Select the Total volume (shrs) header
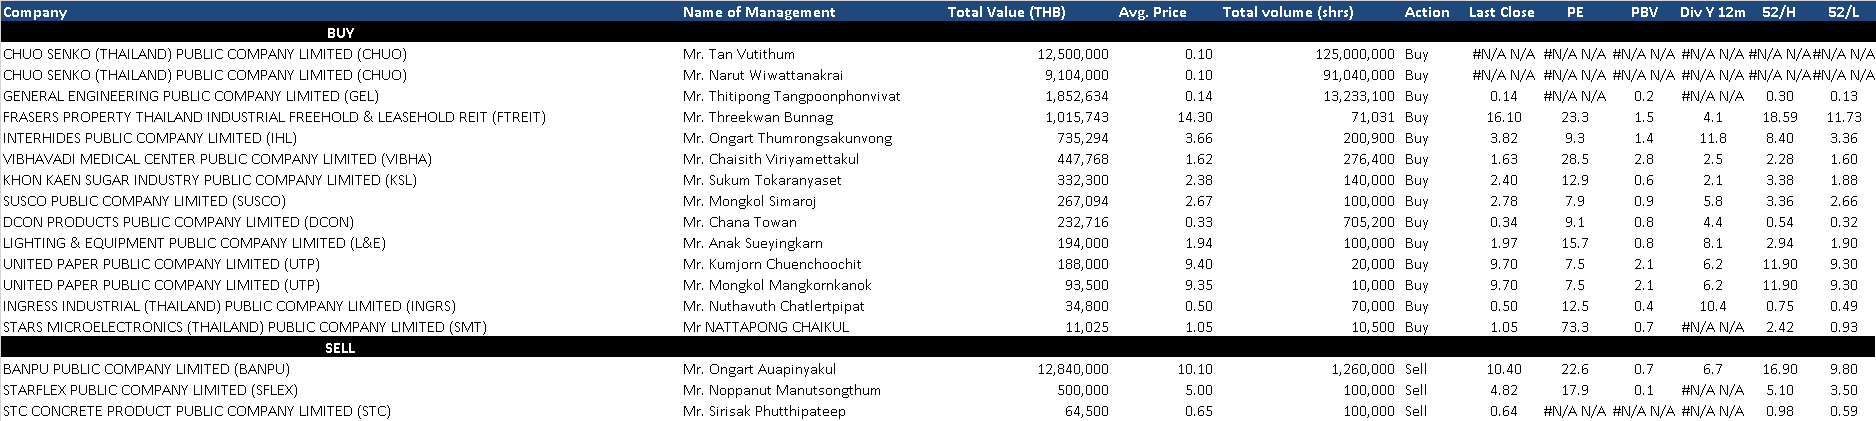Image resolution: width=1876 pixels, height=421 pixels. pyautogui.click(x=1288, y=12)
